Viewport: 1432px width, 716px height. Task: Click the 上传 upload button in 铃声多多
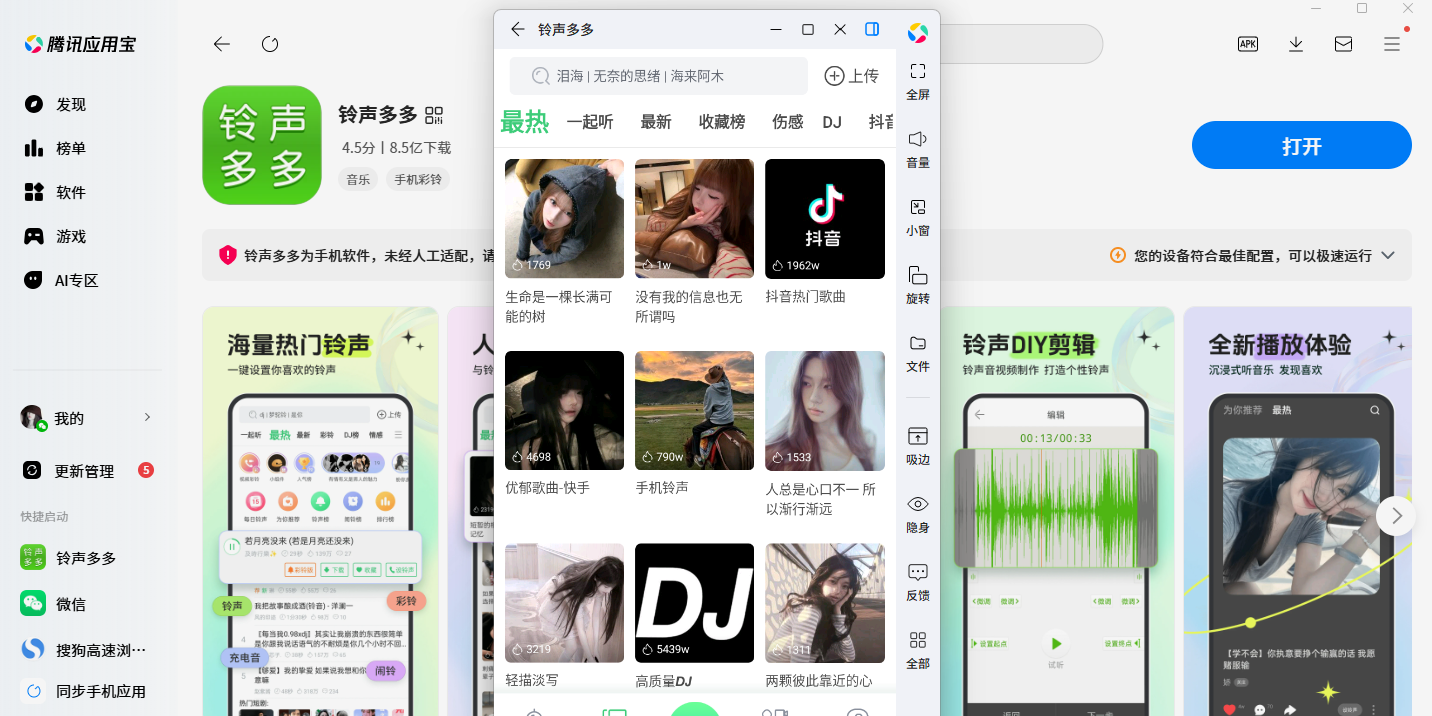coord(851,76)
